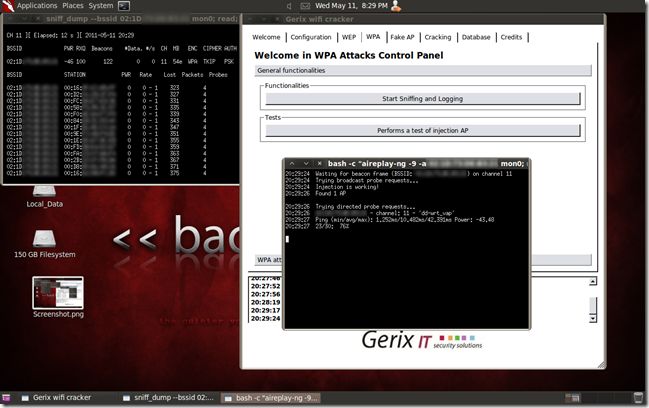Open the Applications menu
The image size is (649, 408).
coord(37,6)
